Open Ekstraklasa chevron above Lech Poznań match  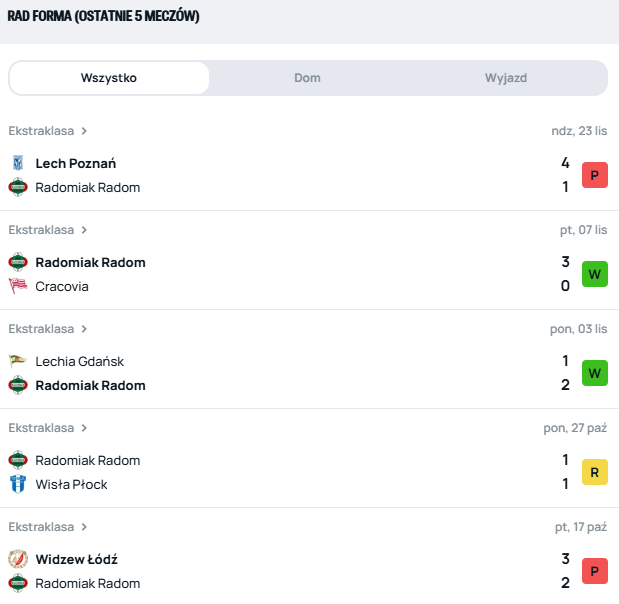pyautogui.click(x=84, y=131)
